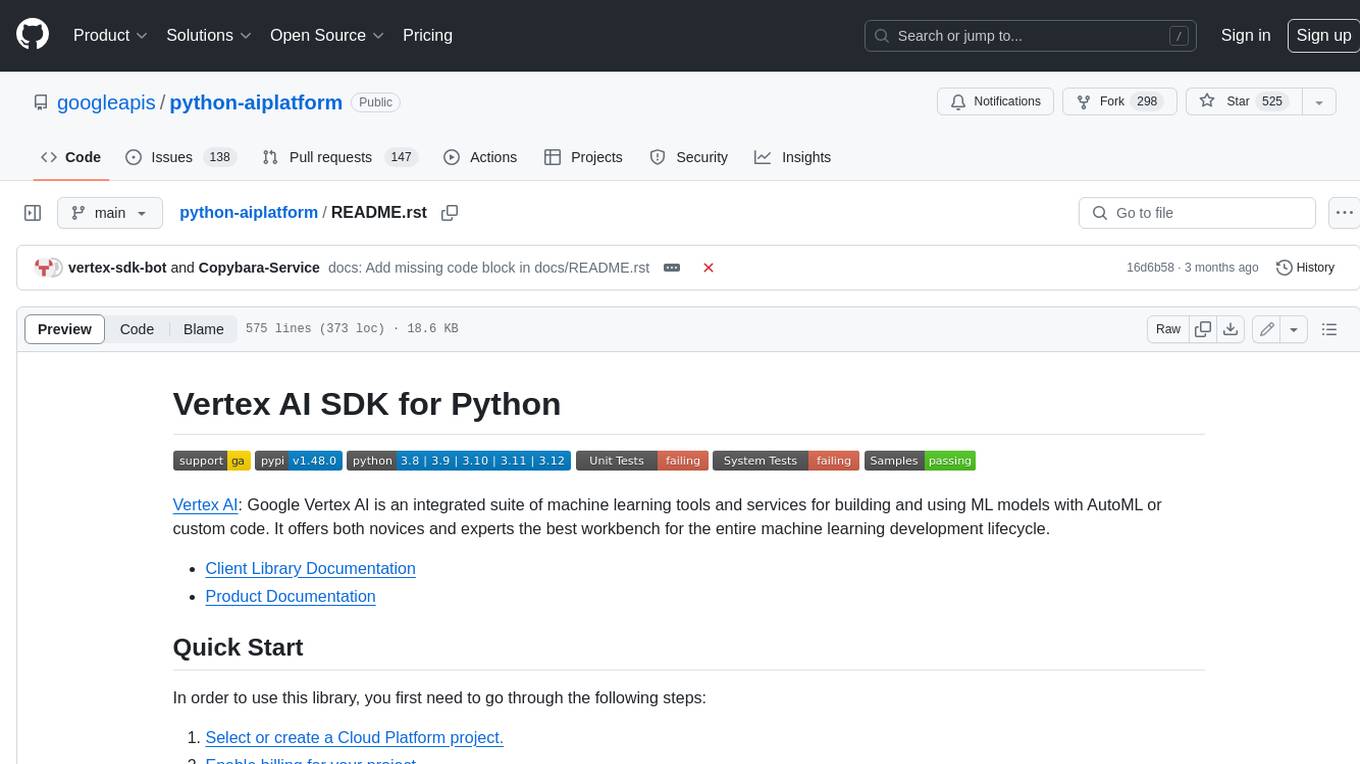Viewport: 1360px width, 764px height.
Task: Open vertex-sdk-bot author link
Action: (x=117, y=268)
